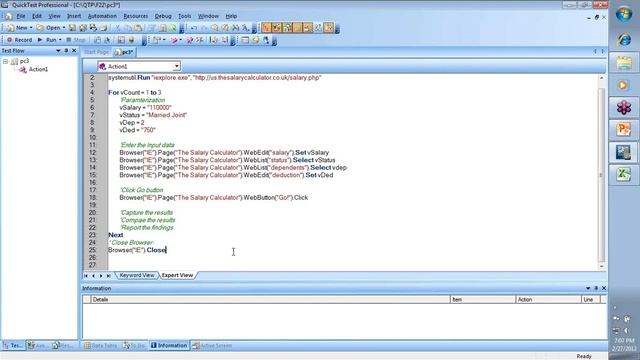Click the green Check Syntax icon
The image size is (640, 360).
[x=173, y=28]
